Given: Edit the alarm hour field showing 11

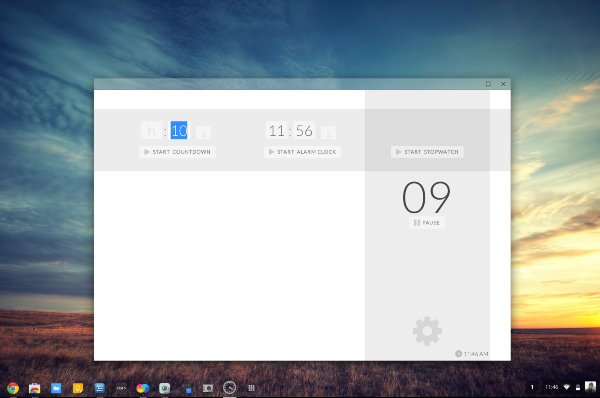Looking at the screenshot, I should click(277, 130).
